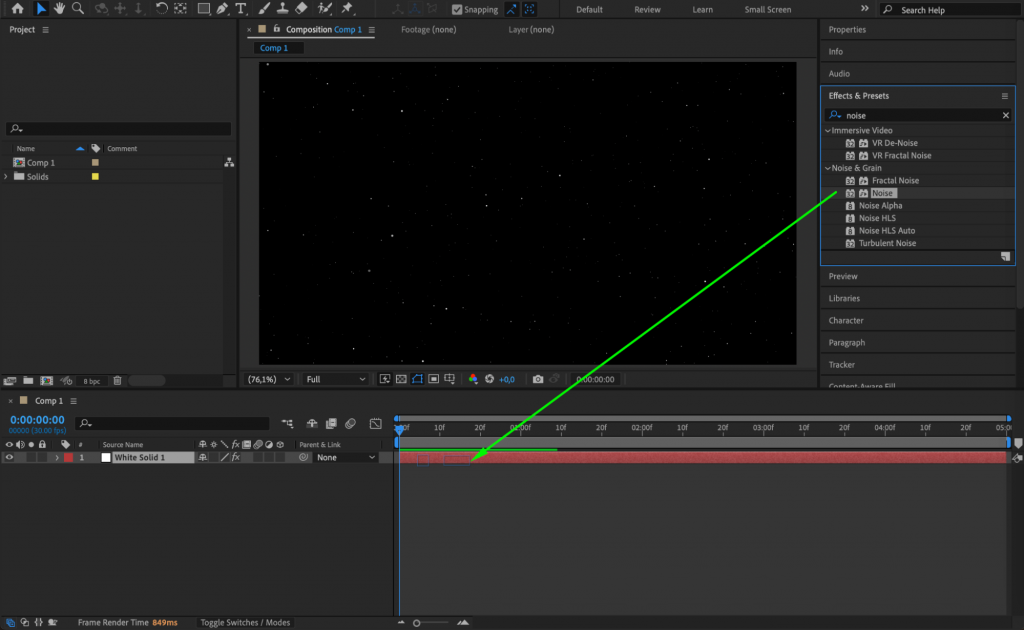This screenshot has width=1024, height=630.
Task: Take a snapshot of the composition
Action: coord(537,379)
